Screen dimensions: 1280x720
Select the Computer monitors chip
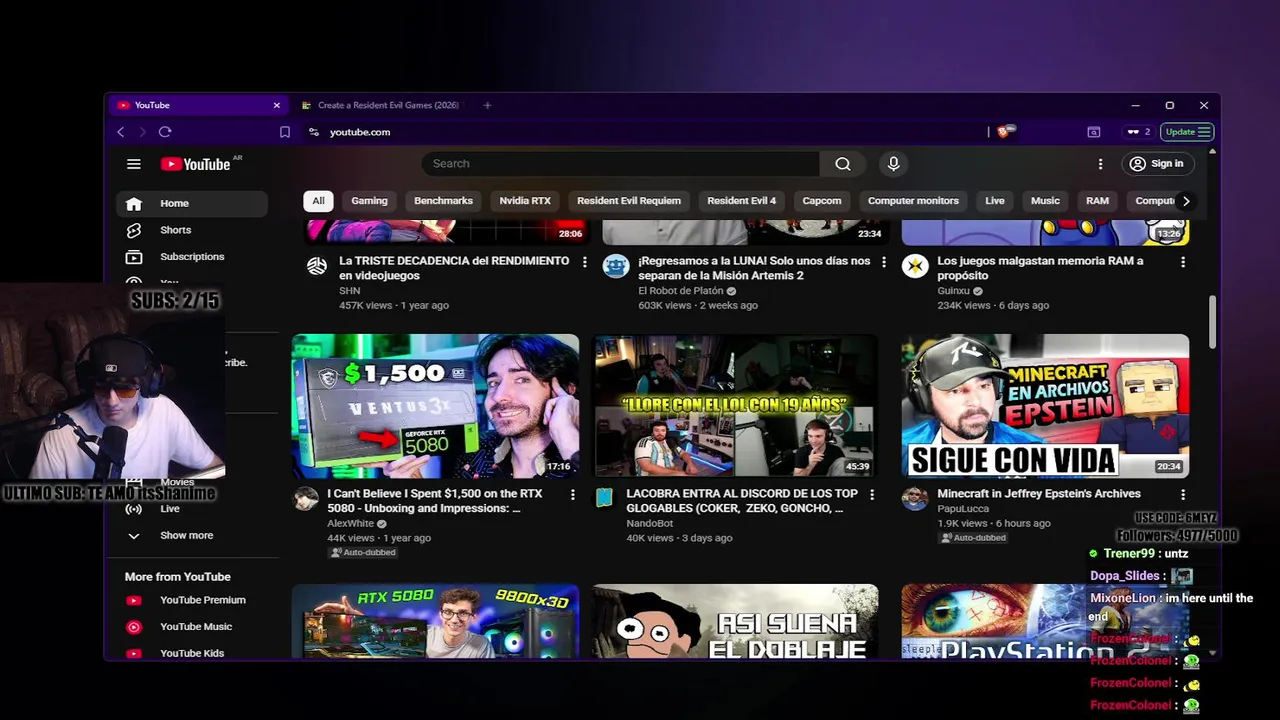[913, 201]
